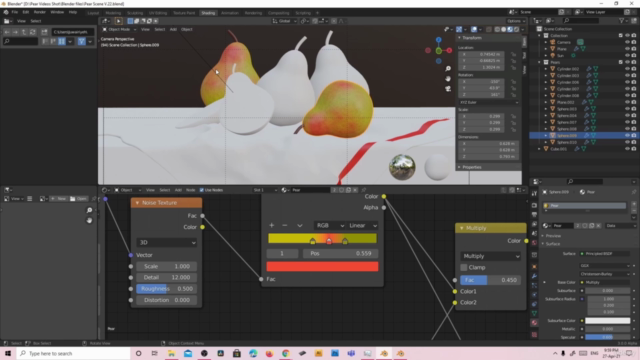Click the red color swatch under the color ramp
Viewport: 640px width, 360px height.
[322, 267]
